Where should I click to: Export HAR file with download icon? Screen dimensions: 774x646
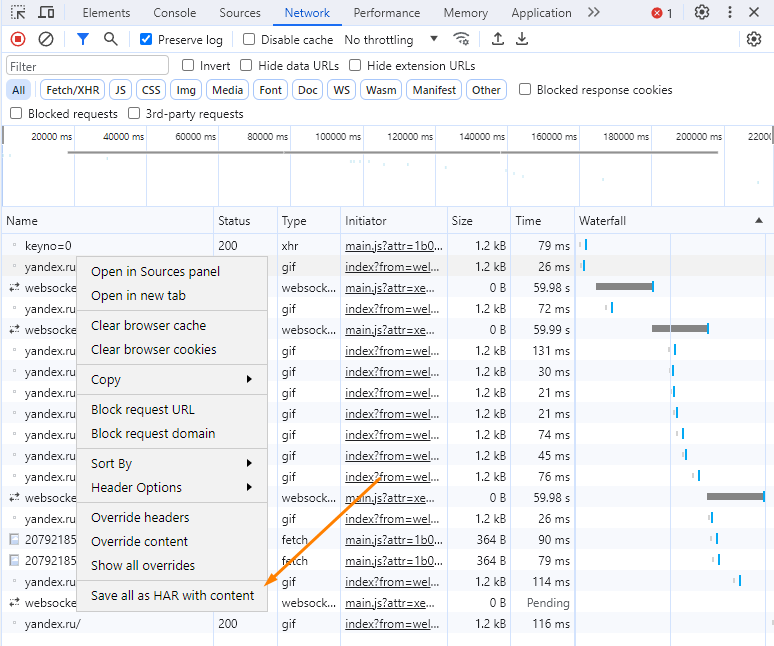coord(522,38)
